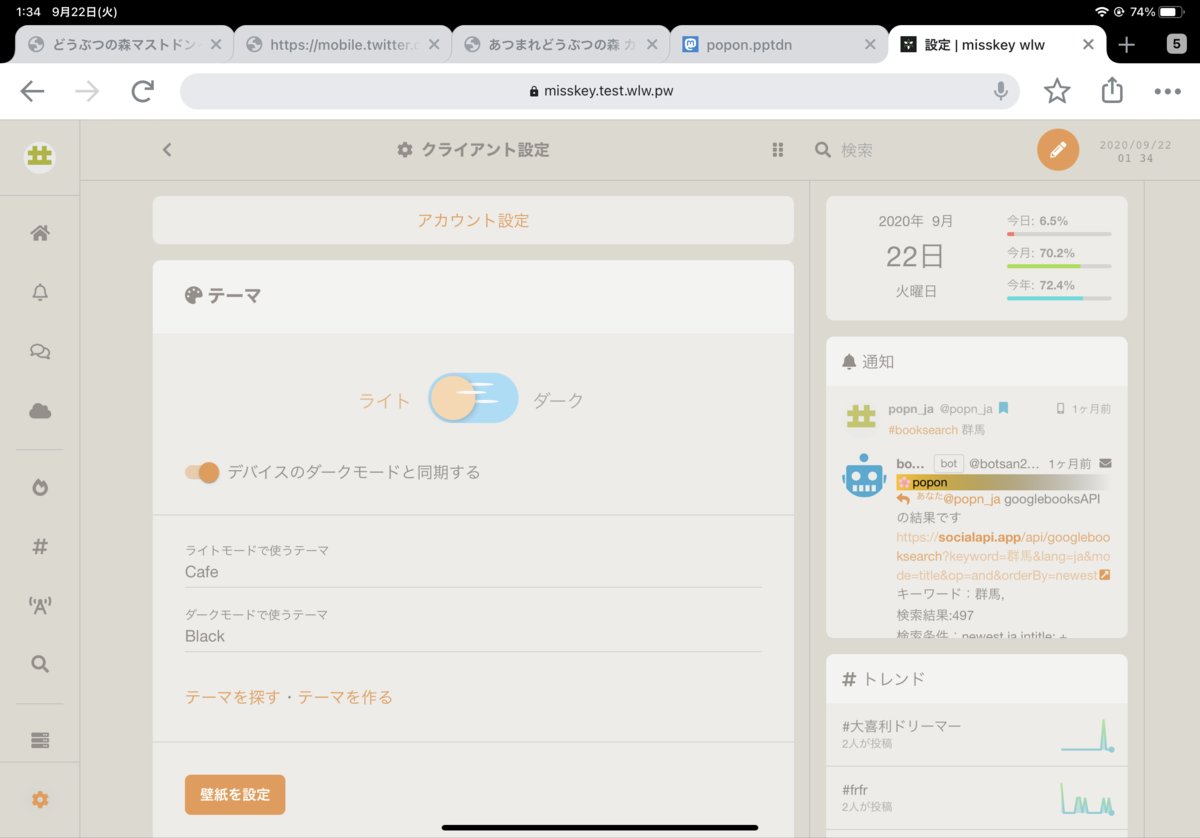Click テーマ section header

473,296
